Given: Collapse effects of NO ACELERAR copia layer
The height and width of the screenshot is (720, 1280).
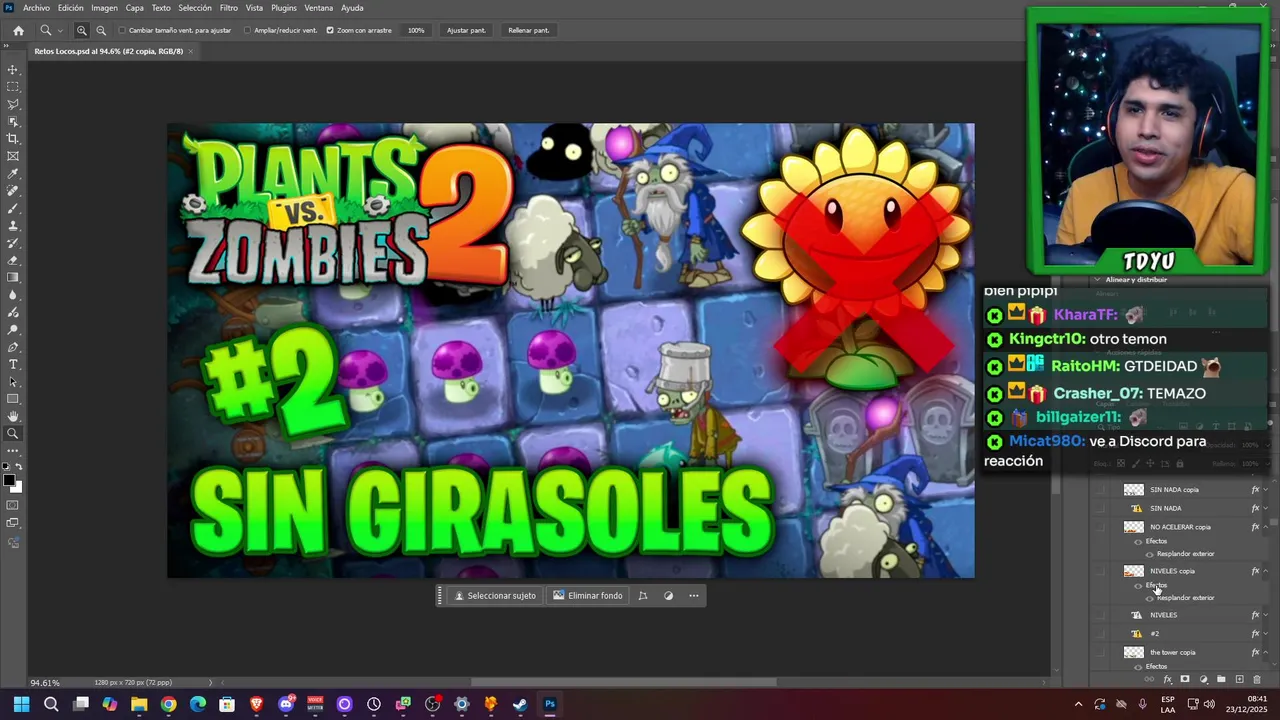Looking at the screenshot, I should [1266, 527].
